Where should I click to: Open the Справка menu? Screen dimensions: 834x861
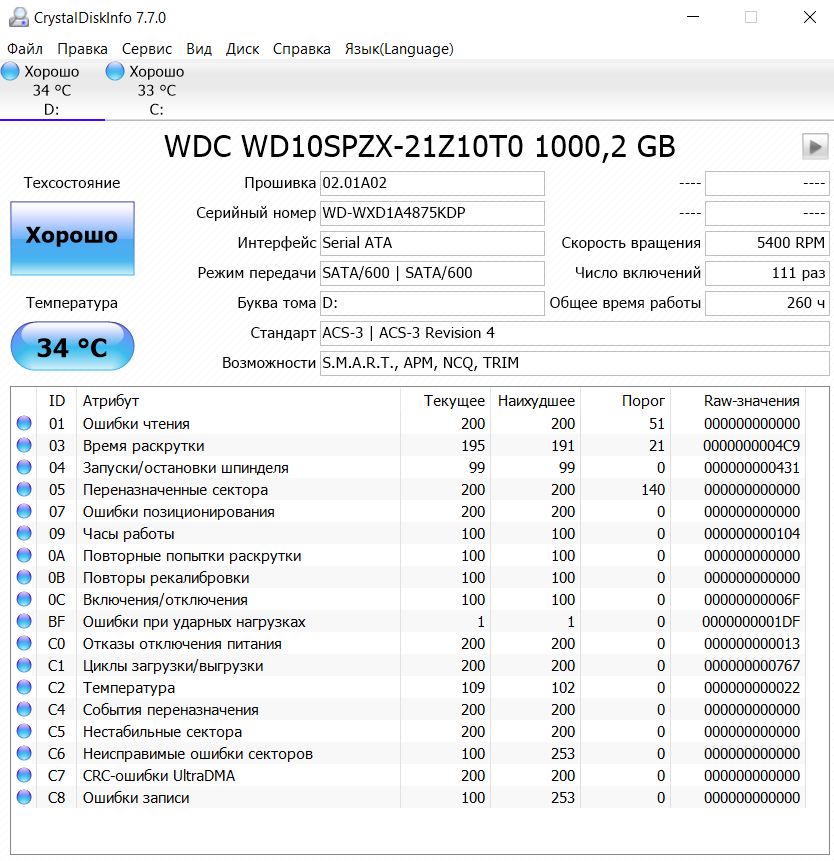point(302,49)
